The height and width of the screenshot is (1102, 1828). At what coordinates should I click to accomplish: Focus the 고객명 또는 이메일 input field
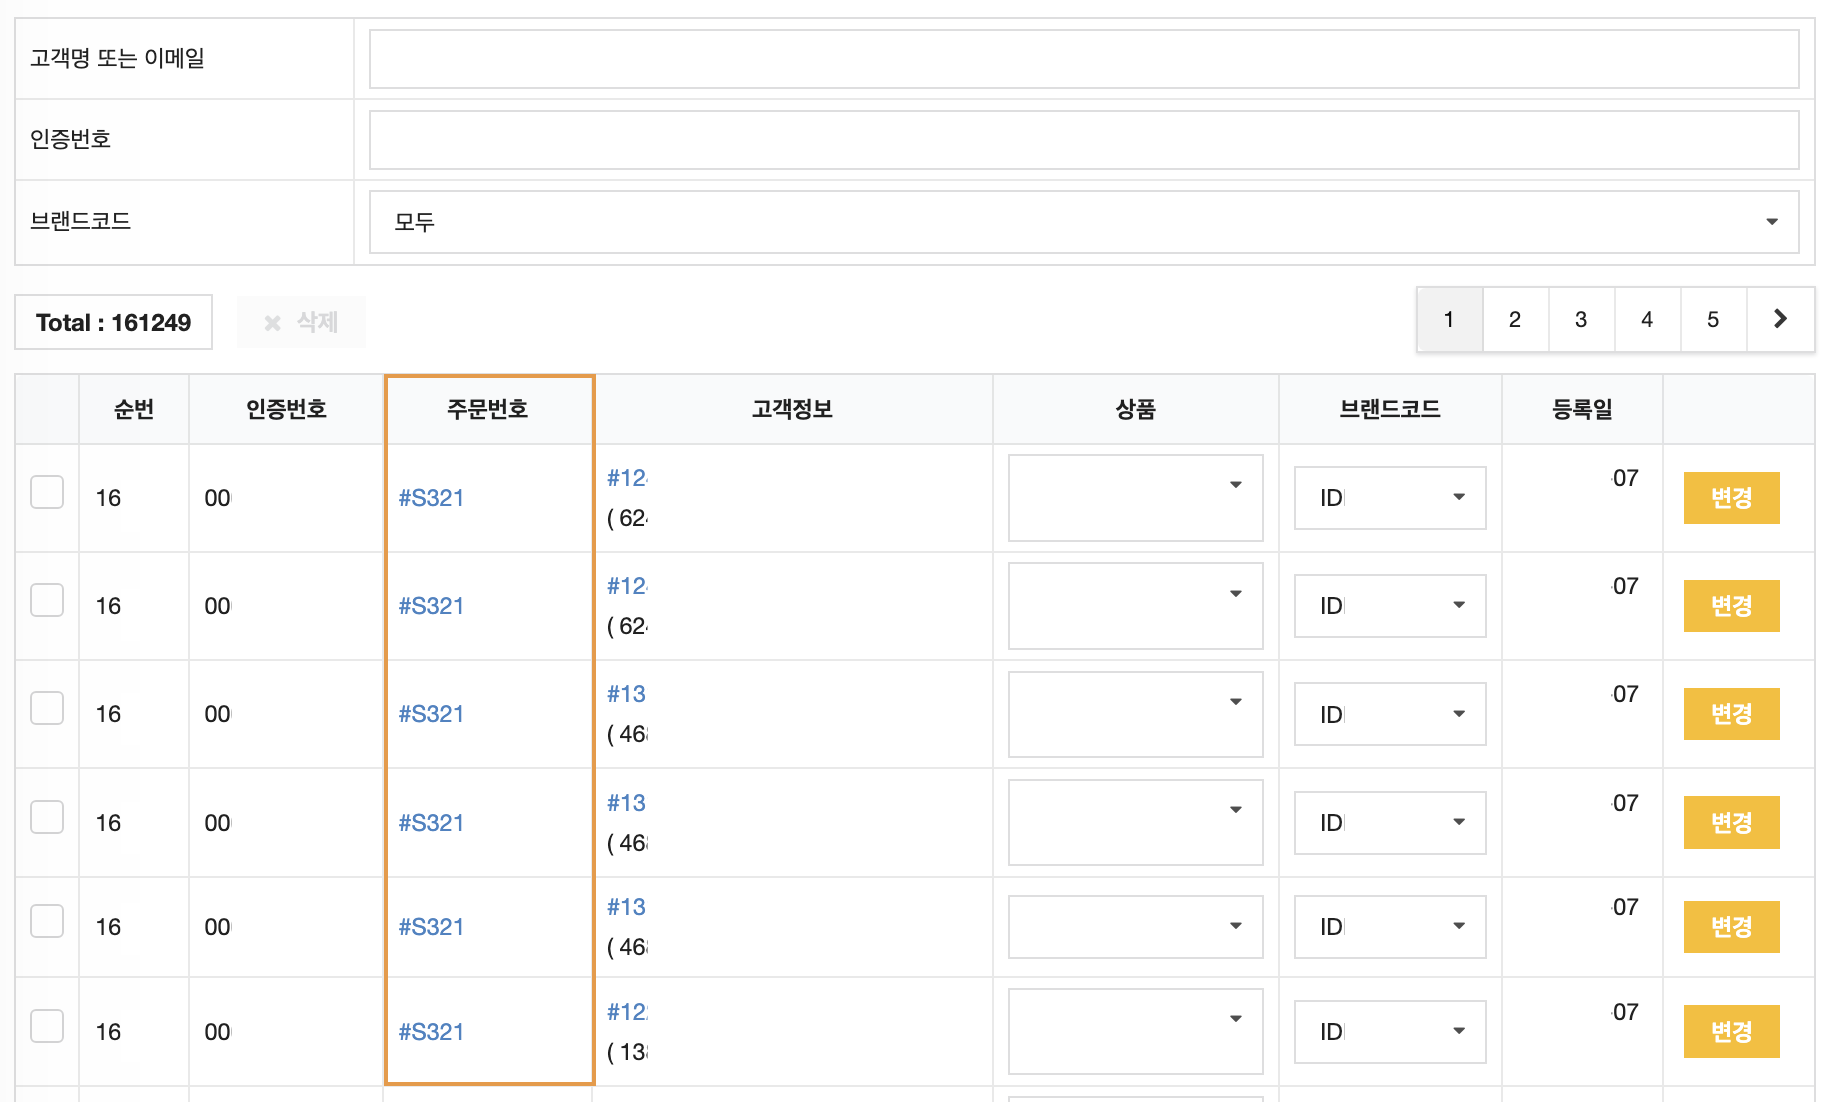(1084, 59)
